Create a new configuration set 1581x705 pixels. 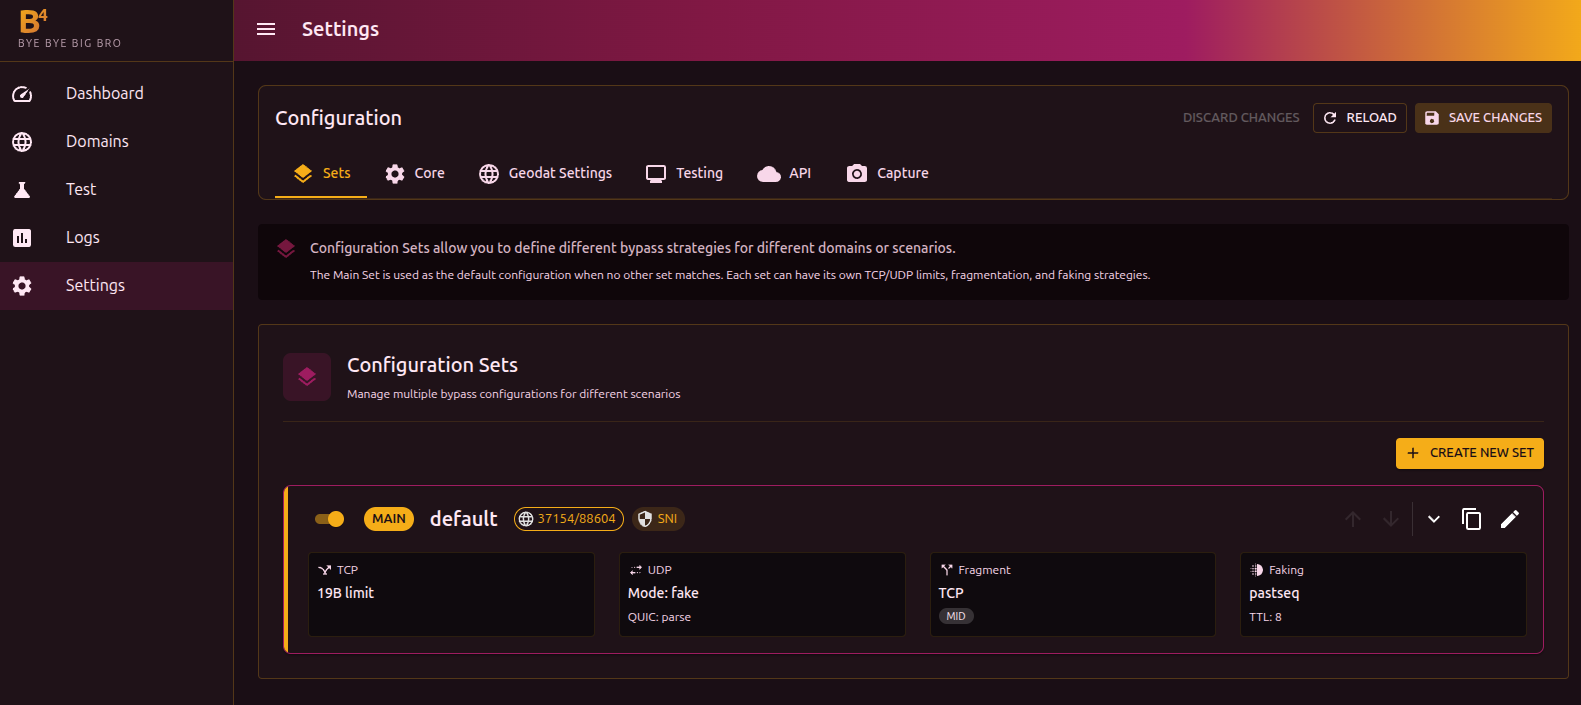click(x=1469, y=453)
